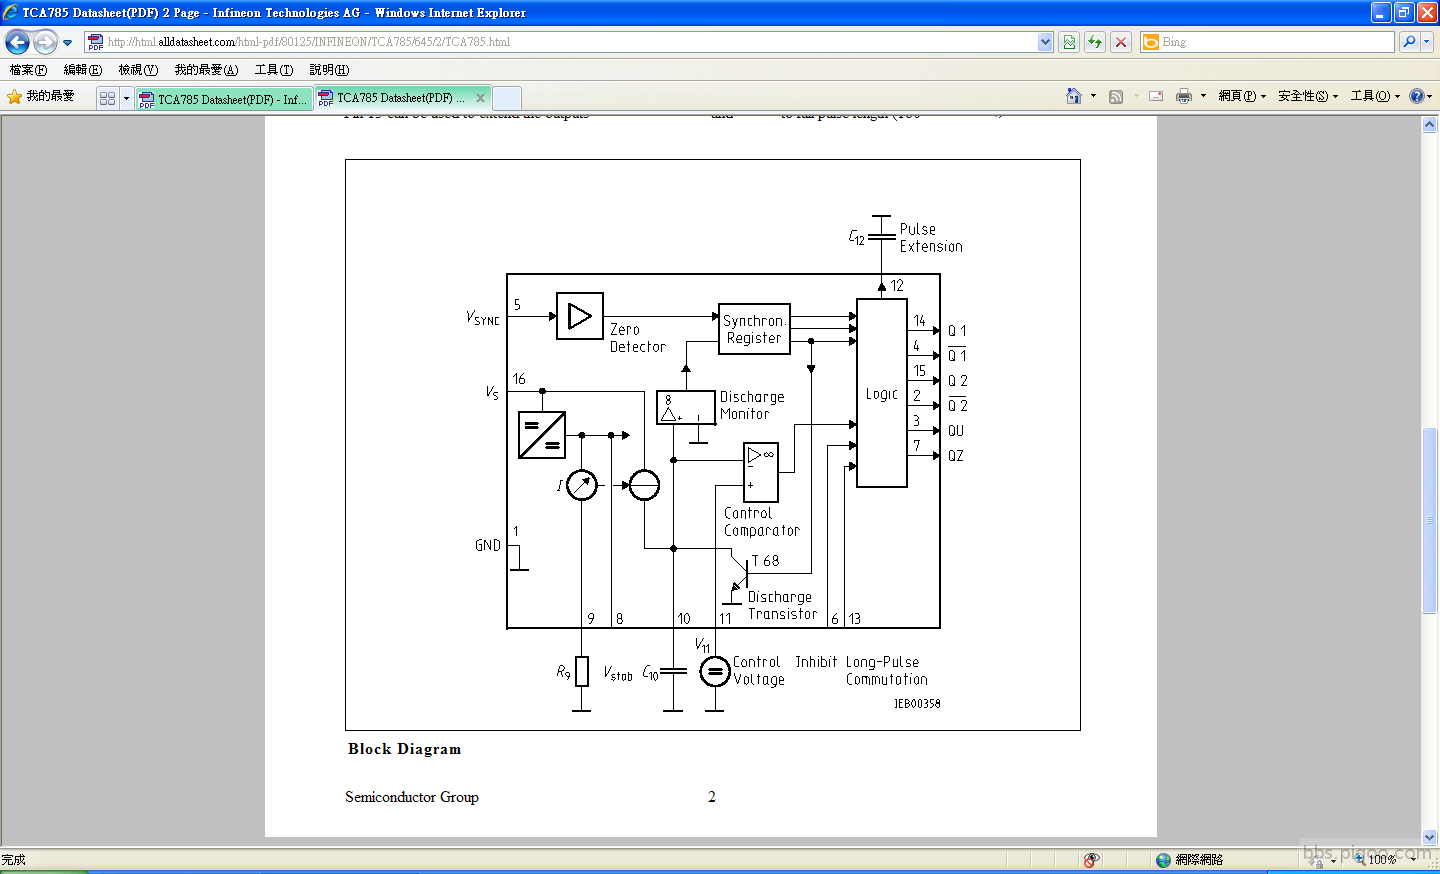1440x874 pixels.
Task: Click the 我的最愛 favorites star button
Action: point(41,97)
